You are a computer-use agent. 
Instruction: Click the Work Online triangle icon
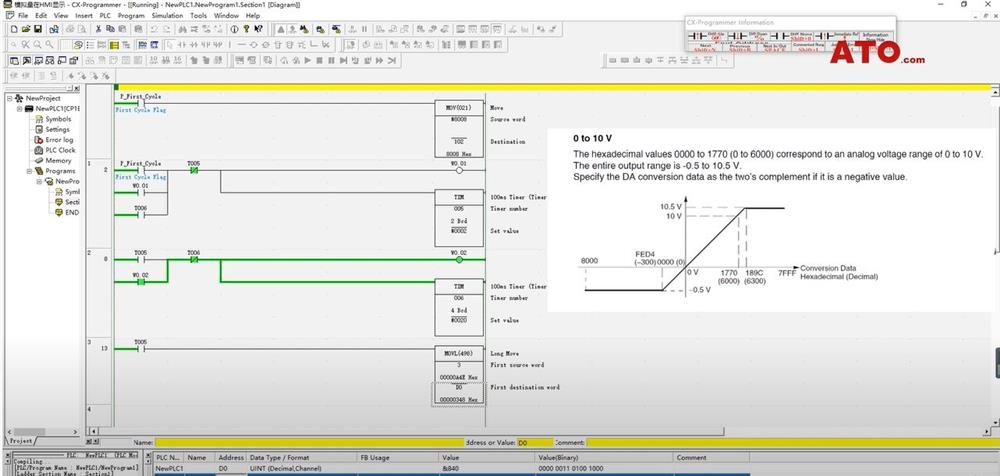point(280,29)
